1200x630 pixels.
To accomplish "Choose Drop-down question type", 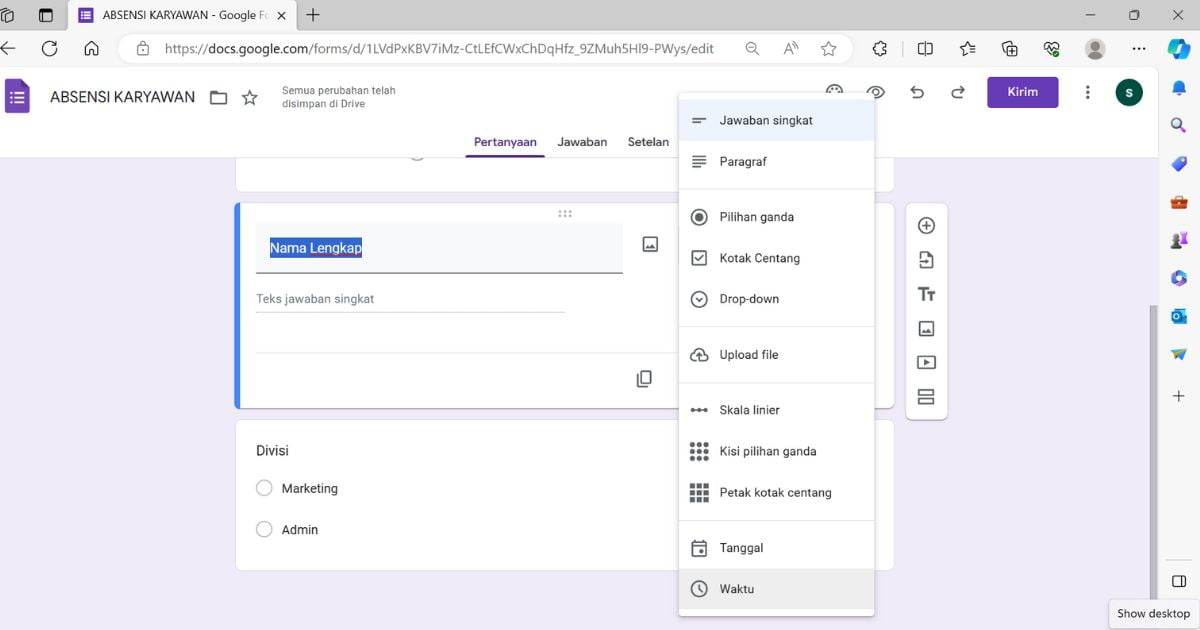I will click(x=776, y=299).
